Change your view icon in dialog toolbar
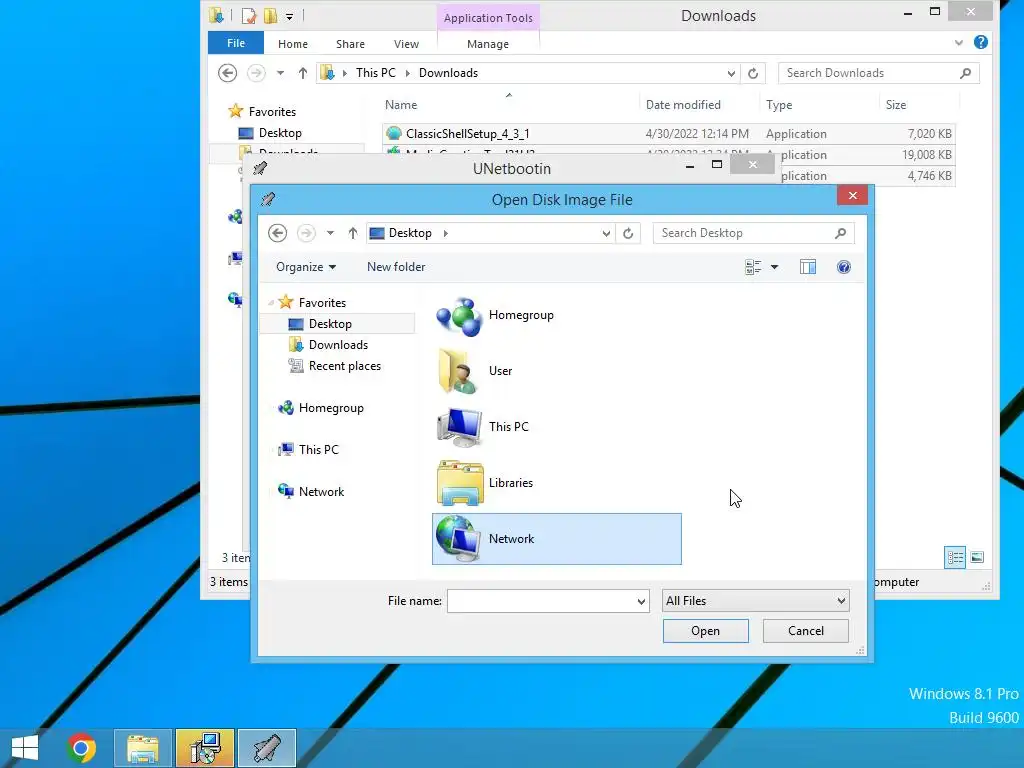The height and width of the screenshot is (768, 1024). (753, 267)
